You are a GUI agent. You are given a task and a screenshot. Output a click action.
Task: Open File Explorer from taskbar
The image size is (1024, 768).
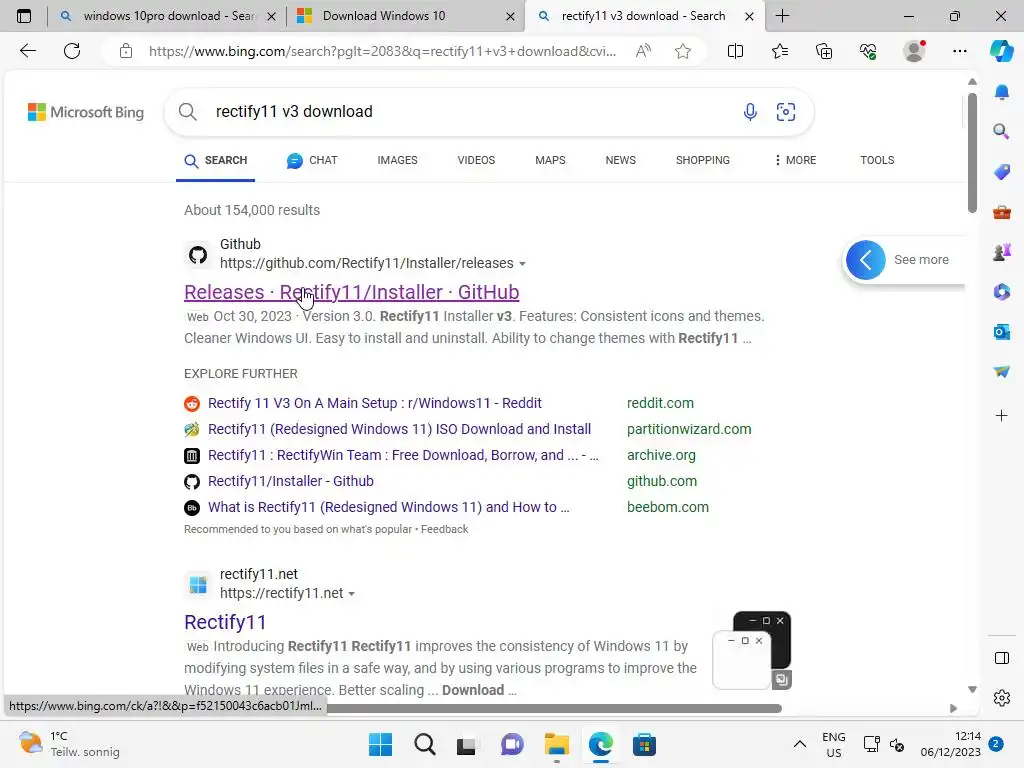tap(556, 744)
